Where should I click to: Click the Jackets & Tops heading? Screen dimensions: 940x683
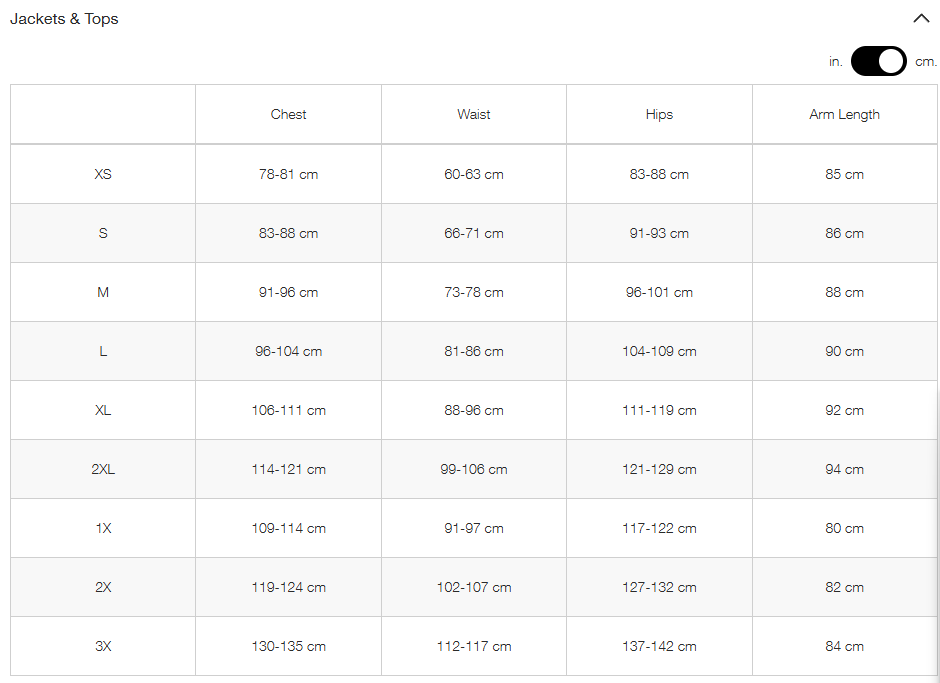(64, 19)
